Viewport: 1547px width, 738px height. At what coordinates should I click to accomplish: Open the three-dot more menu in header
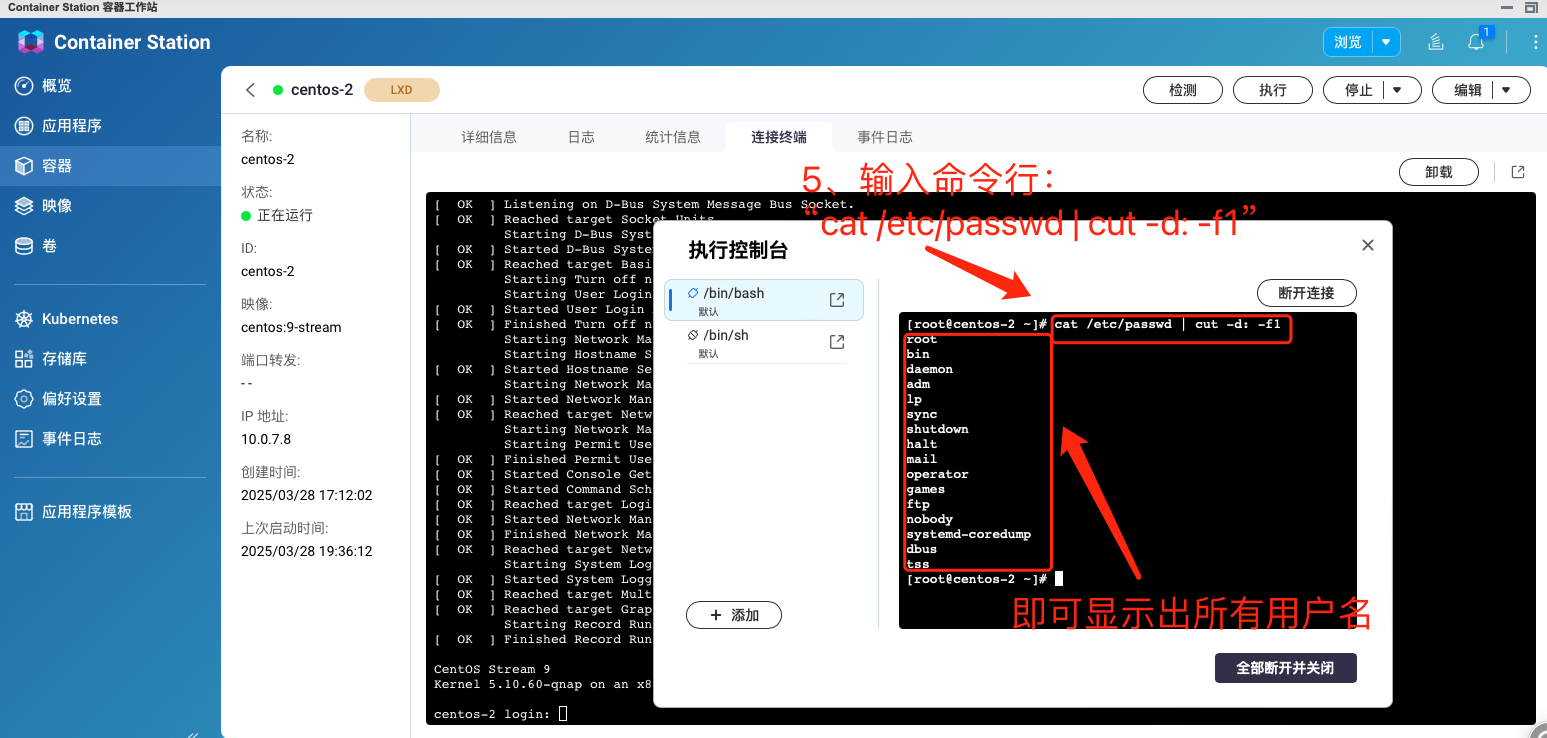click(x=1536, y=42)
